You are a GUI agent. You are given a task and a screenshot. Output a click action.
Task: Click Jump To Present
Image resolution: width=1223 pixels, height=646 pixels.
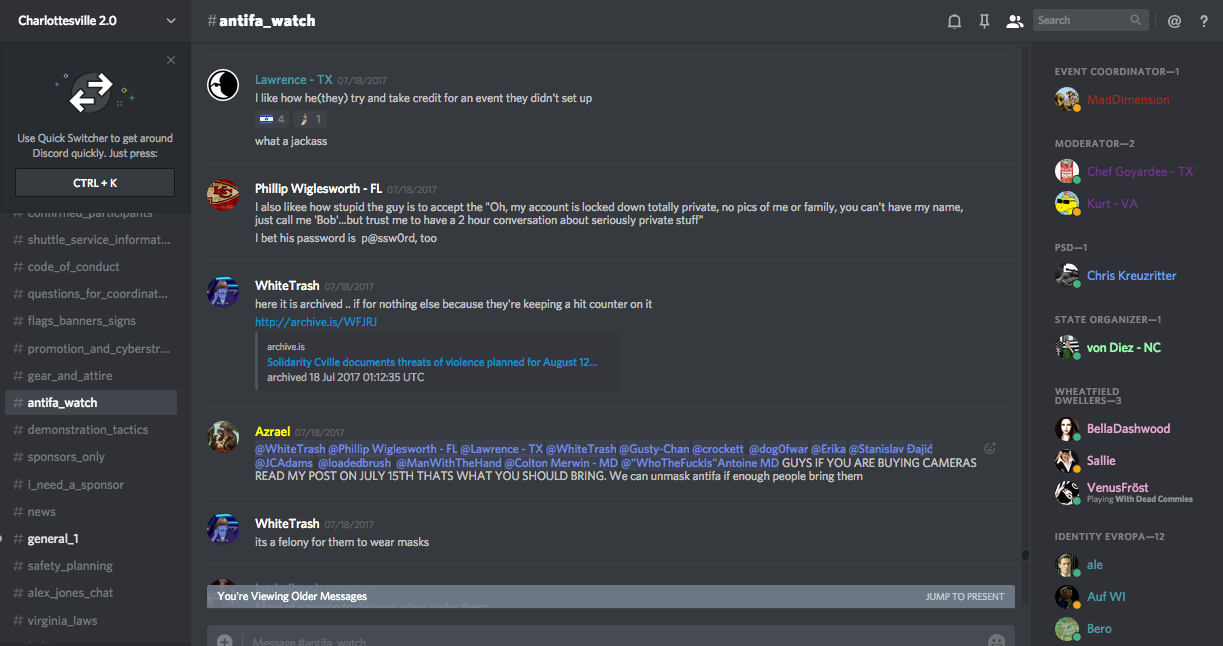[964, 597]
